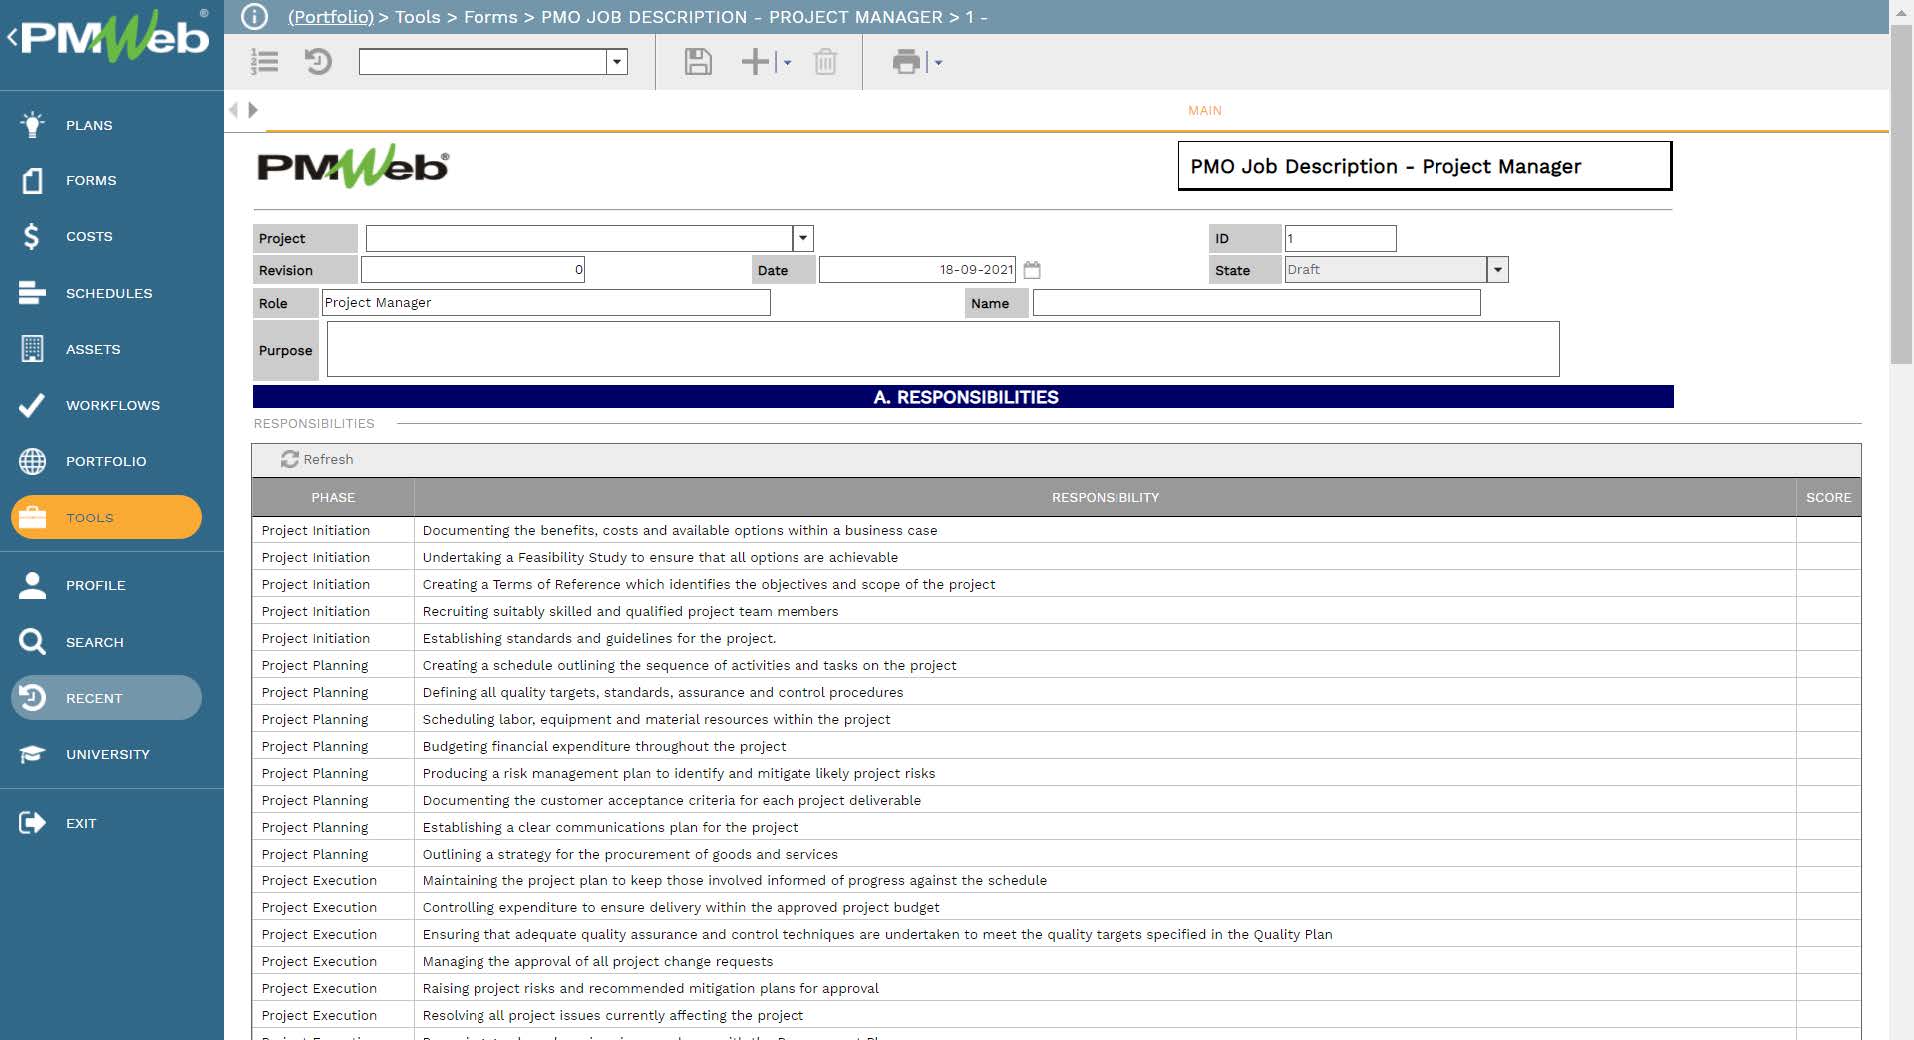This screenshot has width=1914, height=1040.
Task: Select row 'Budgeting financial expenditure throughout the project'
Action: pos(1056,746)
